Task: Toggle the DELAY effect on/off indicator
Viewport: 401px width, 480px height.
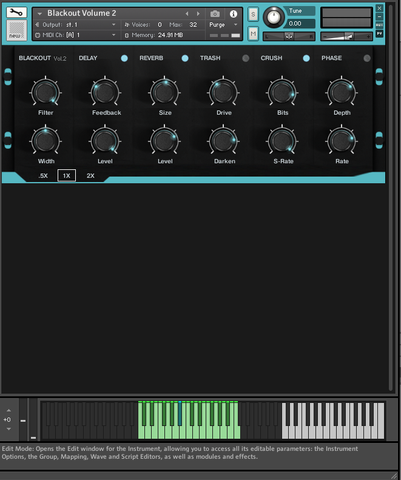Action: point(124,58)
